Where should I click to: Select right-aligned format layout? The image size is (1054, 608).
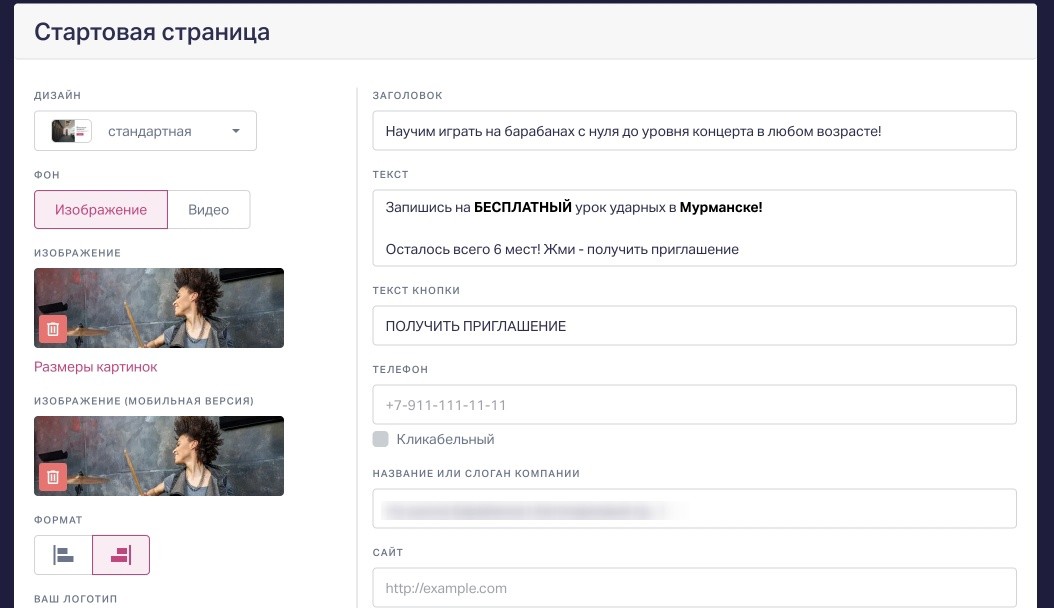pos(121,555)
